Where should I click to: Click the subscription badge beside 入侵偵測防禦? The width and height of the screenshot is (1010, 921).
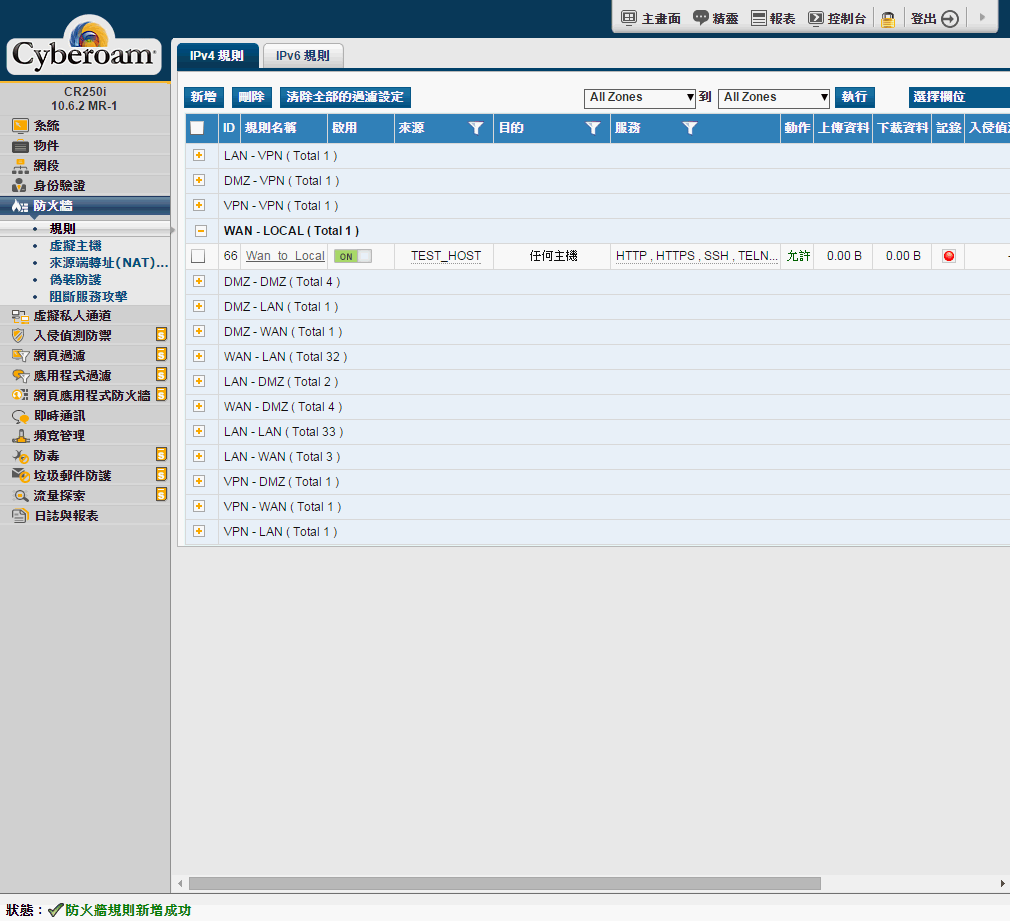coord(162,334)
